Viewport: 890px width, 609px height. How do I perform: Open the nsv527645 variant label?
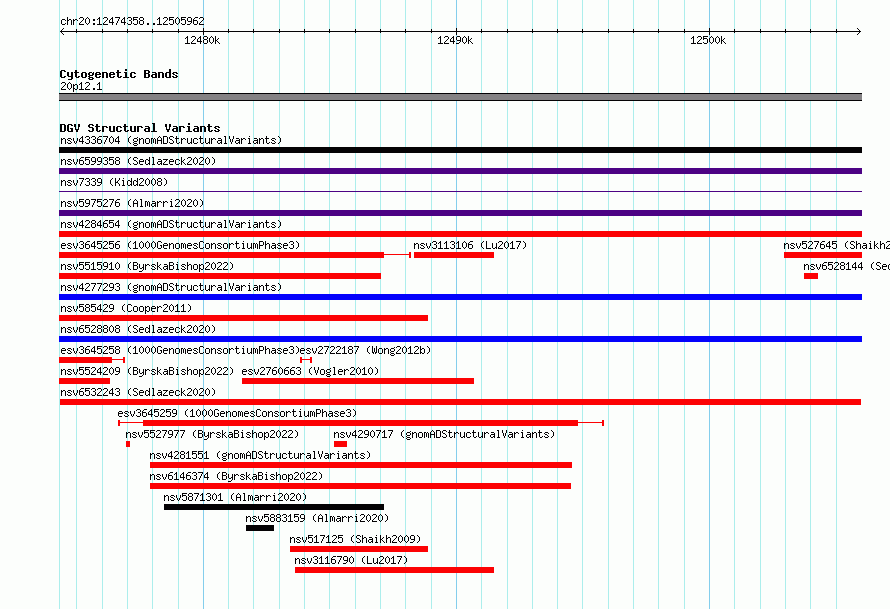pos(837,245)
